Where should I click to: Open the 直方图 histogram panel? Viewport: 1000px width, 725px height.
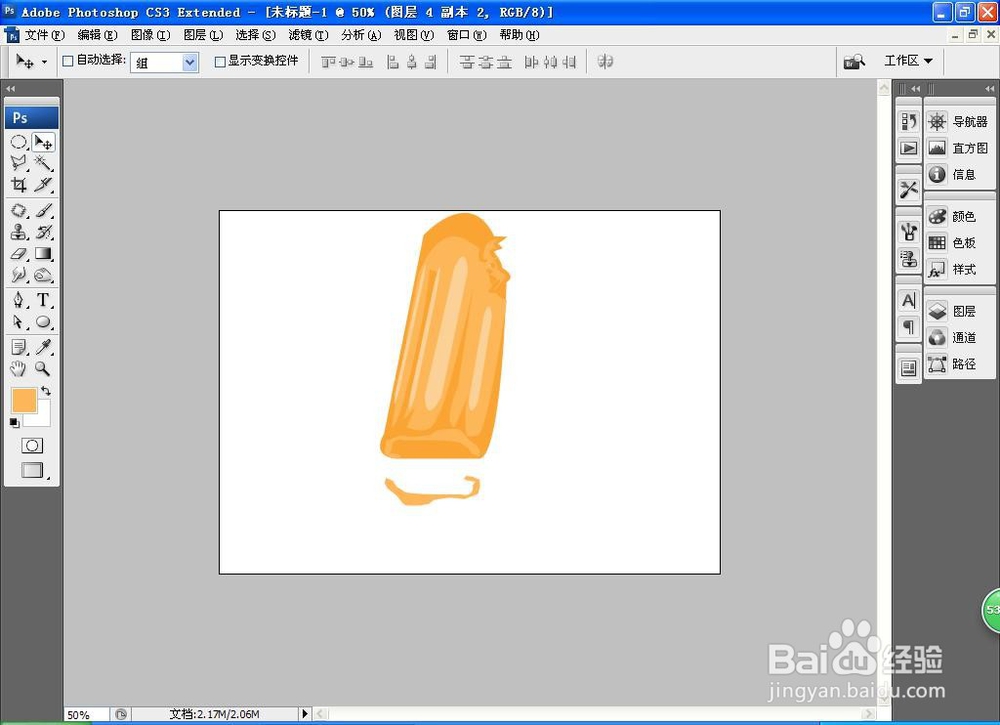[x=959, y=148]
